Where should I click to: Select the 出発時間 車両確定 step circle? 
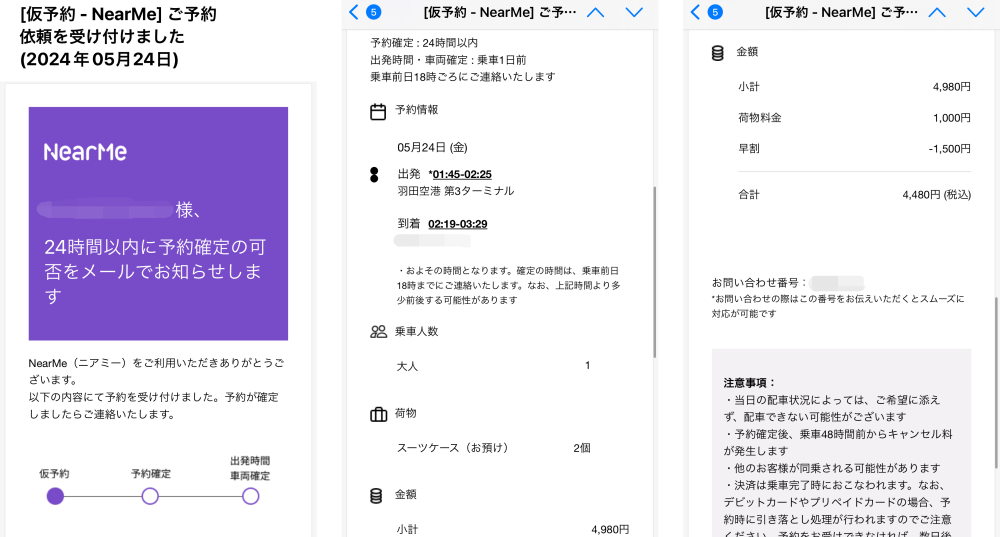click(x=251, y=496)
